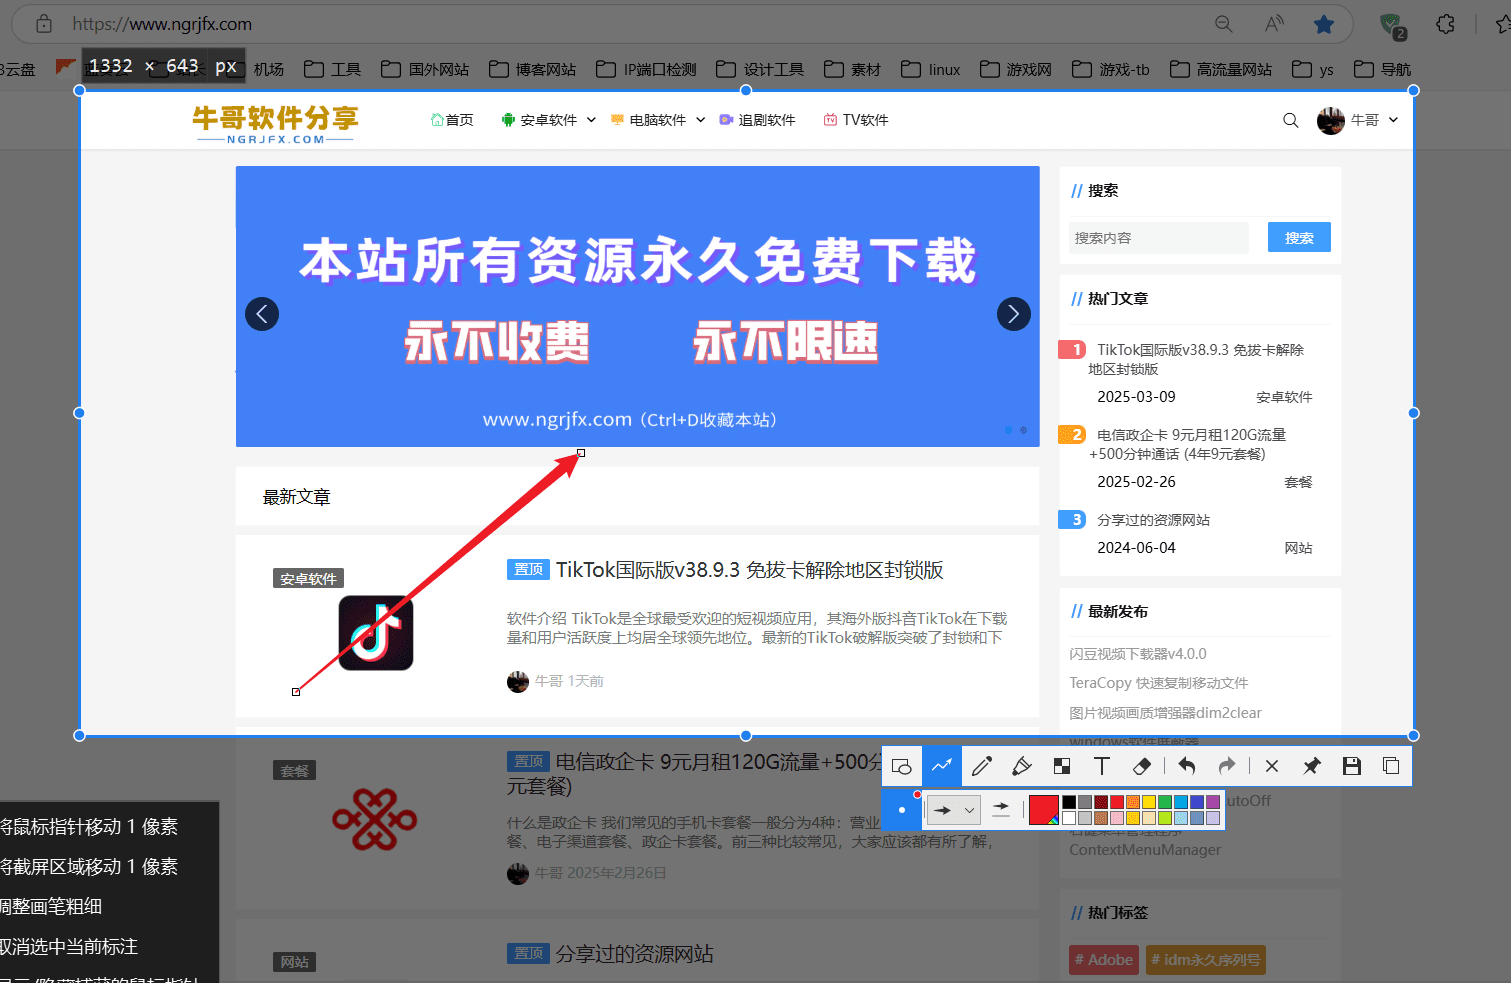
Task: Click the read aloud icon
Action: (x=1274, y=24)
